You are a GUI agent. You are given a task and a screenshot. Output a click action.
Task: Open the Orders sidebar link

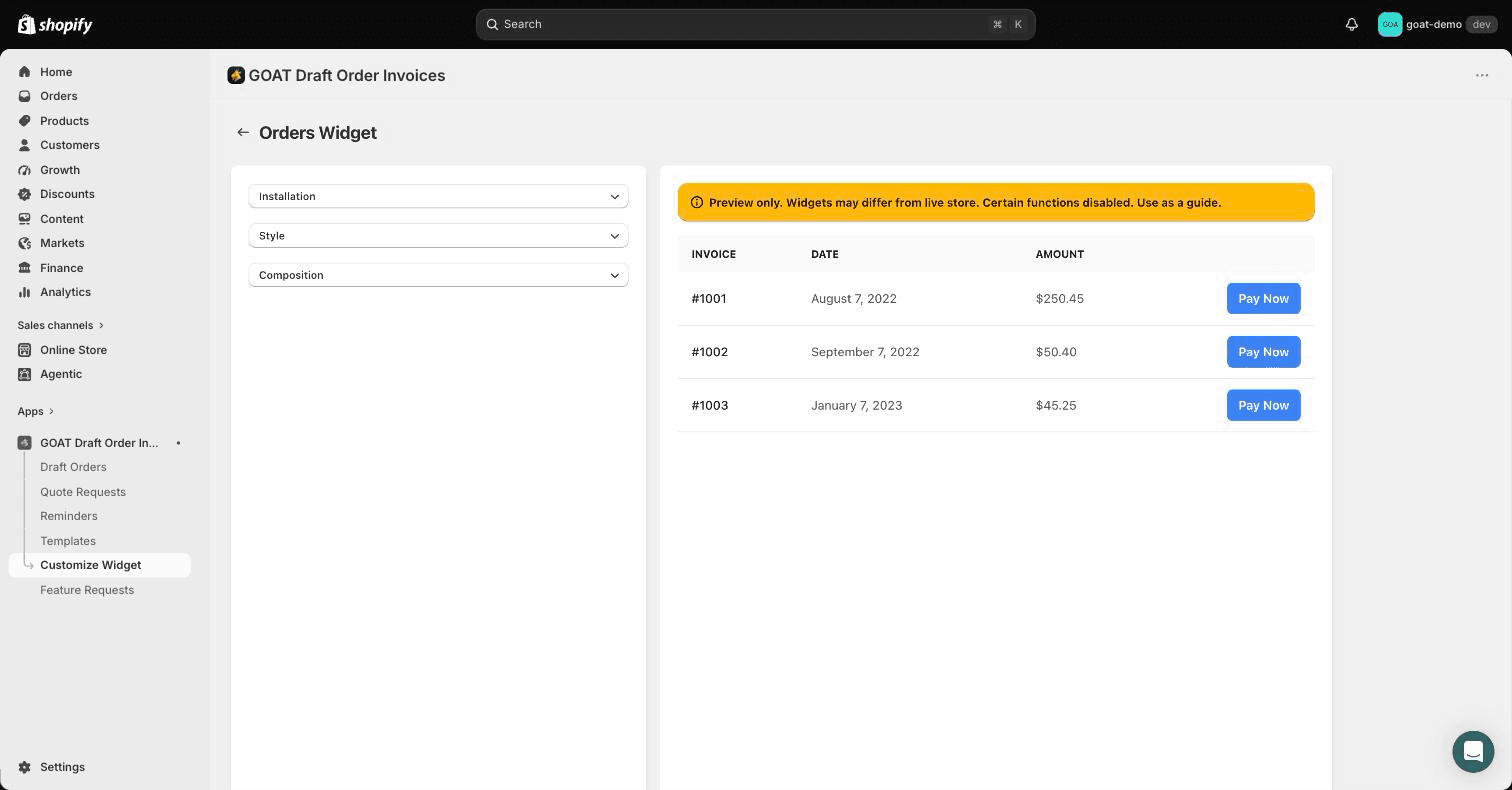coord(59,96)
